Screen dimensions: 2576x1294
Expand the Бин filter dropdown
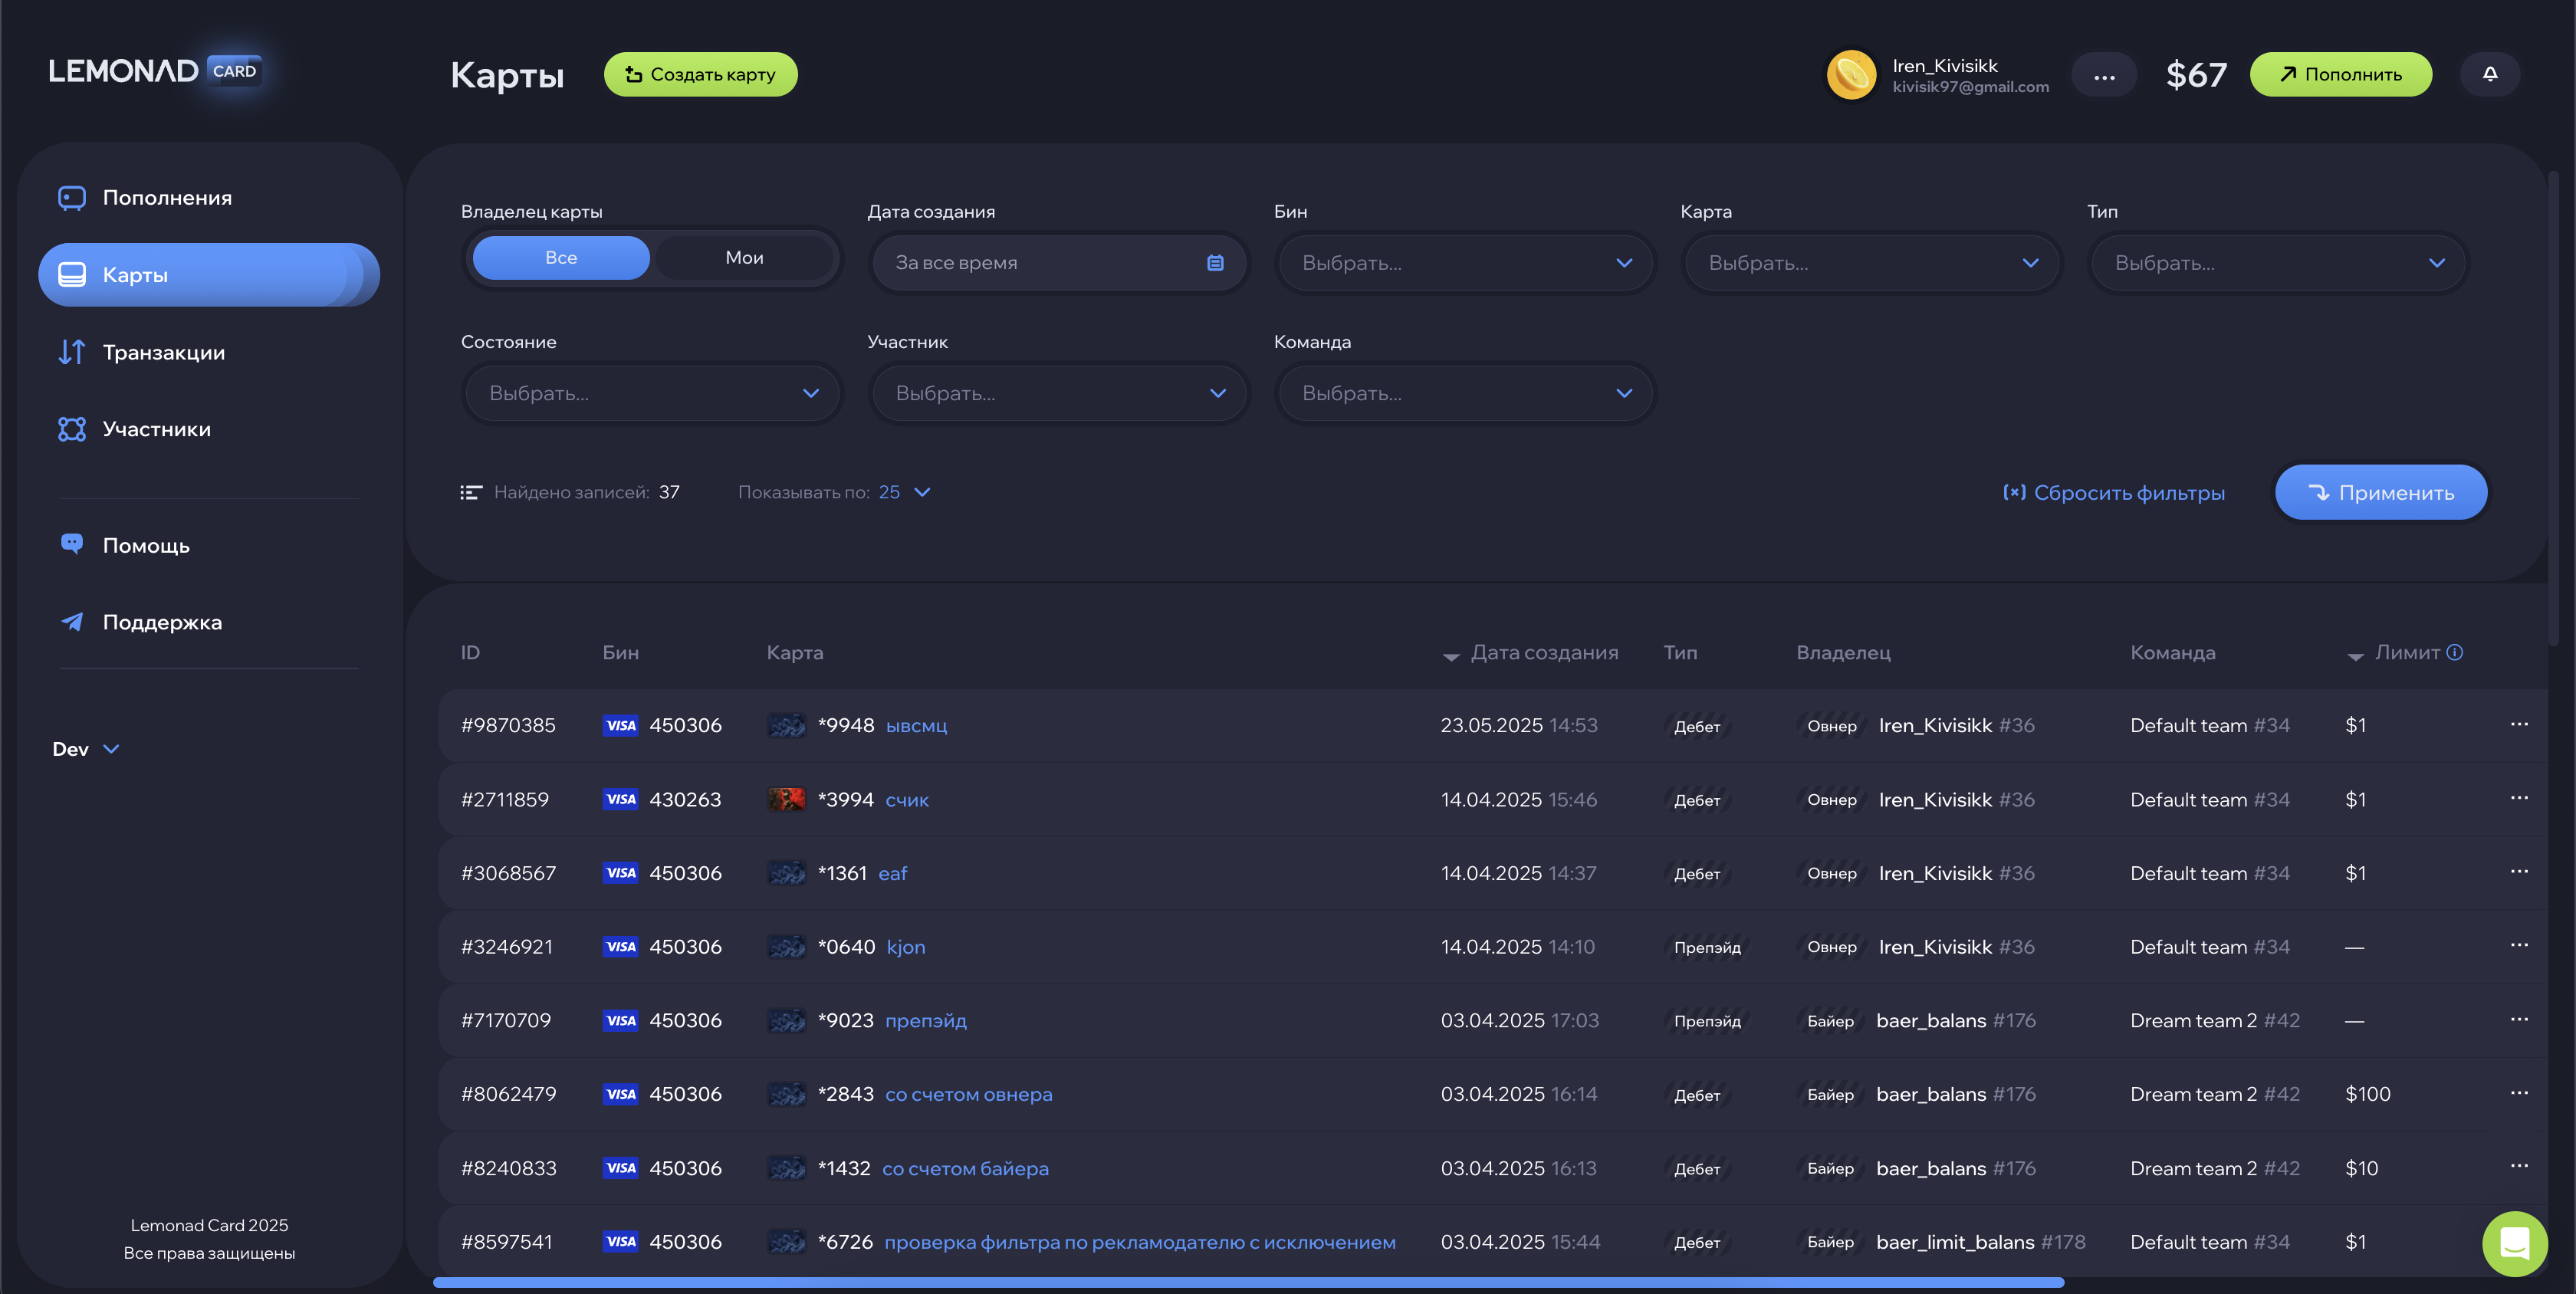[x=1465, y=263]
